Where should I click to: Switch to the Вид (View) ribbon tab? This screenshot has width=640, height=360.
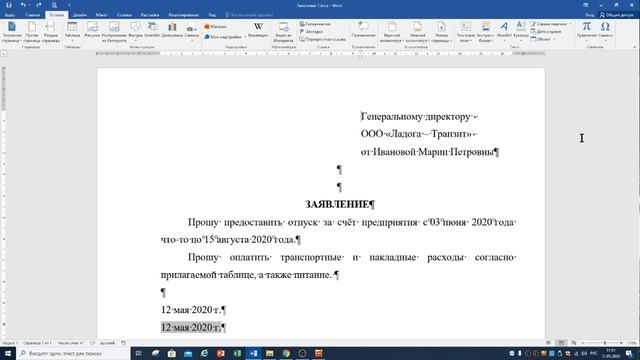pos(212,15)
